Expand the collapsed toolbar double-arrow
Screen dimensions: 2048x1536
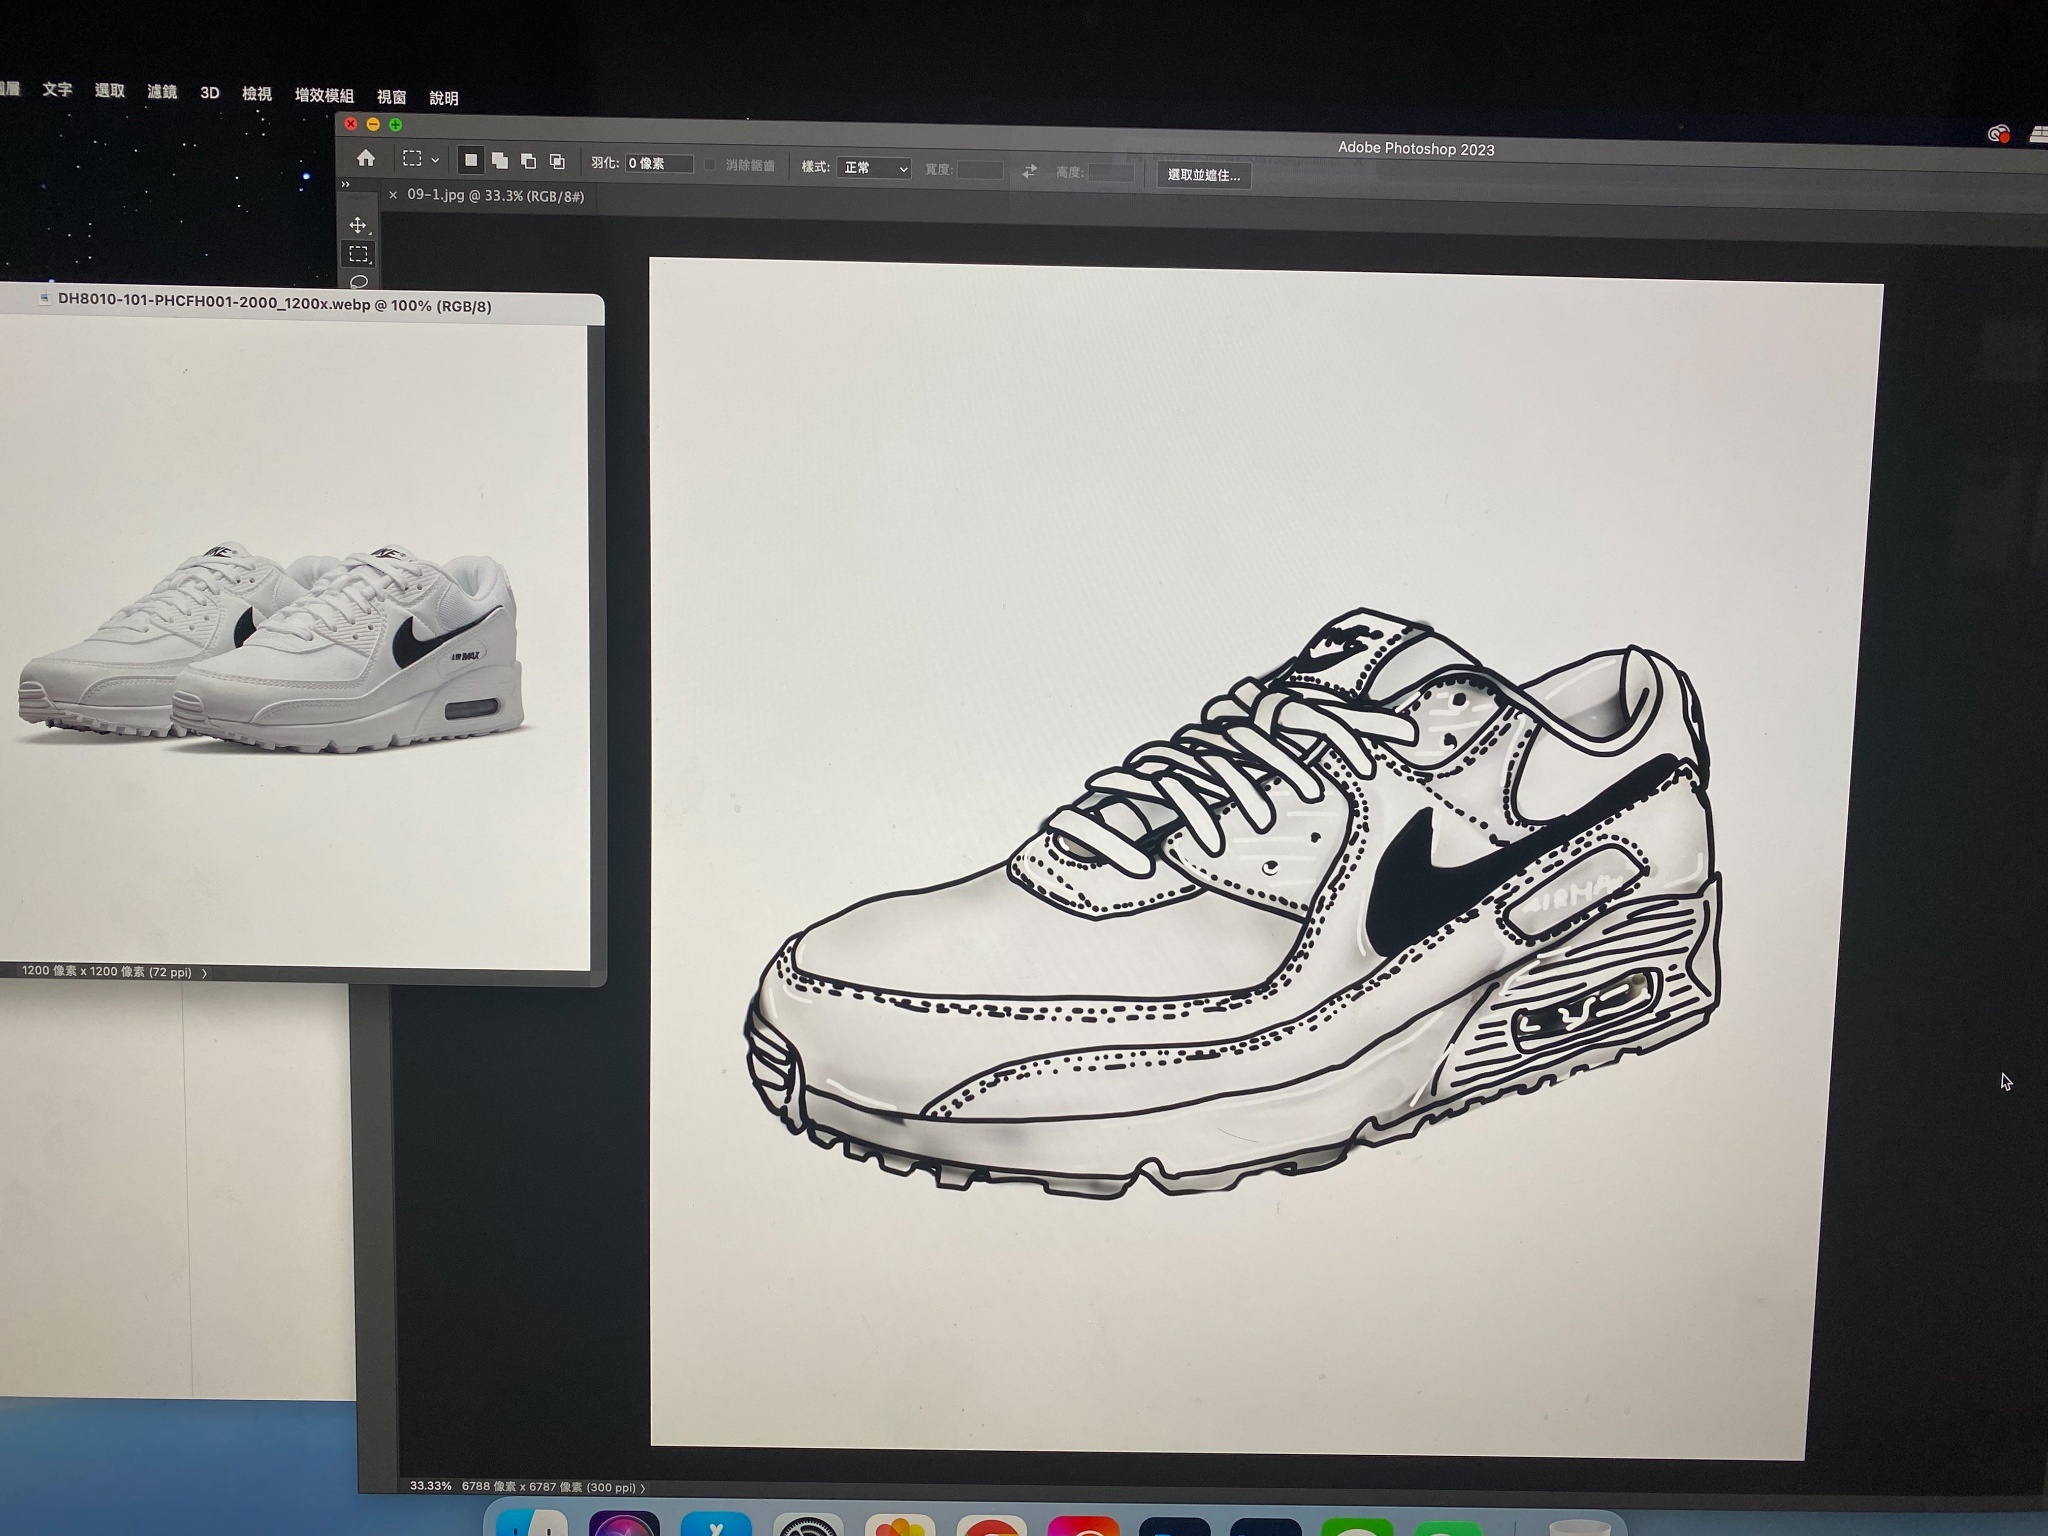[x=346, y=184]
